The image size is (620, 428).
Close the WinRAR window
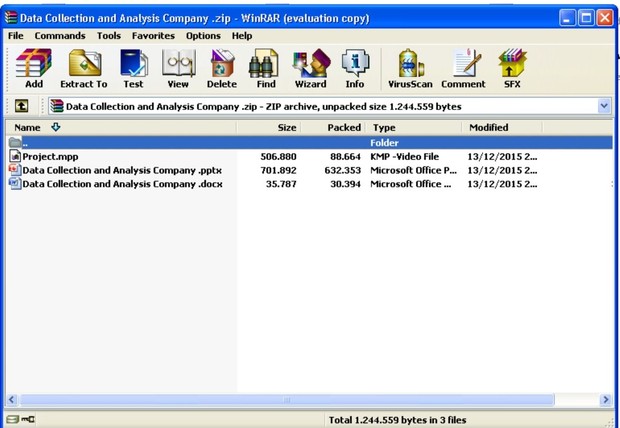click(x=605, y=18)
